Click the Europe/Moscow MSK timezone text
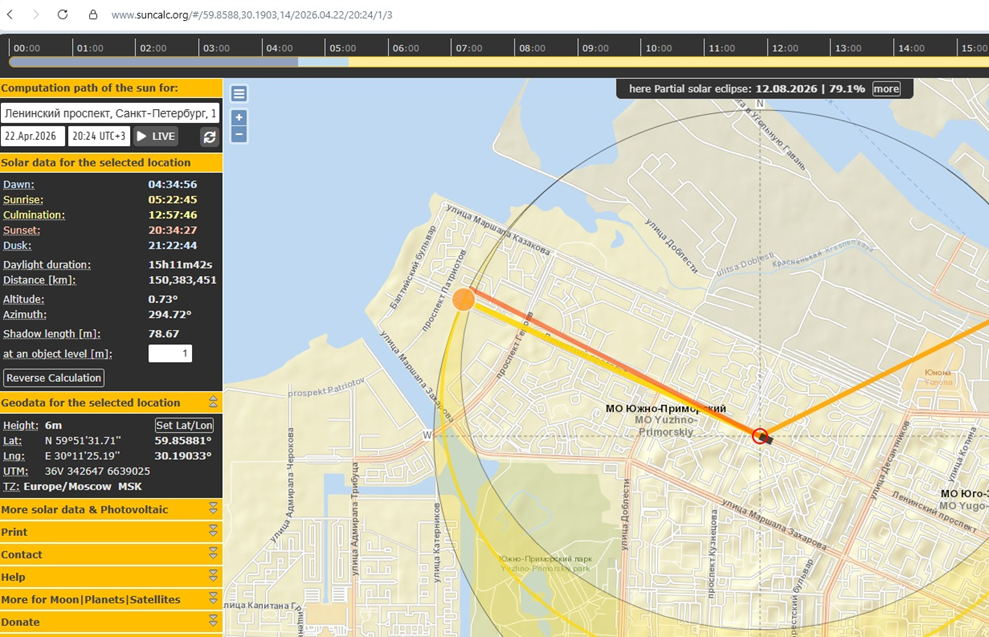Screen dimensions: 989x637 coord(83,486)
